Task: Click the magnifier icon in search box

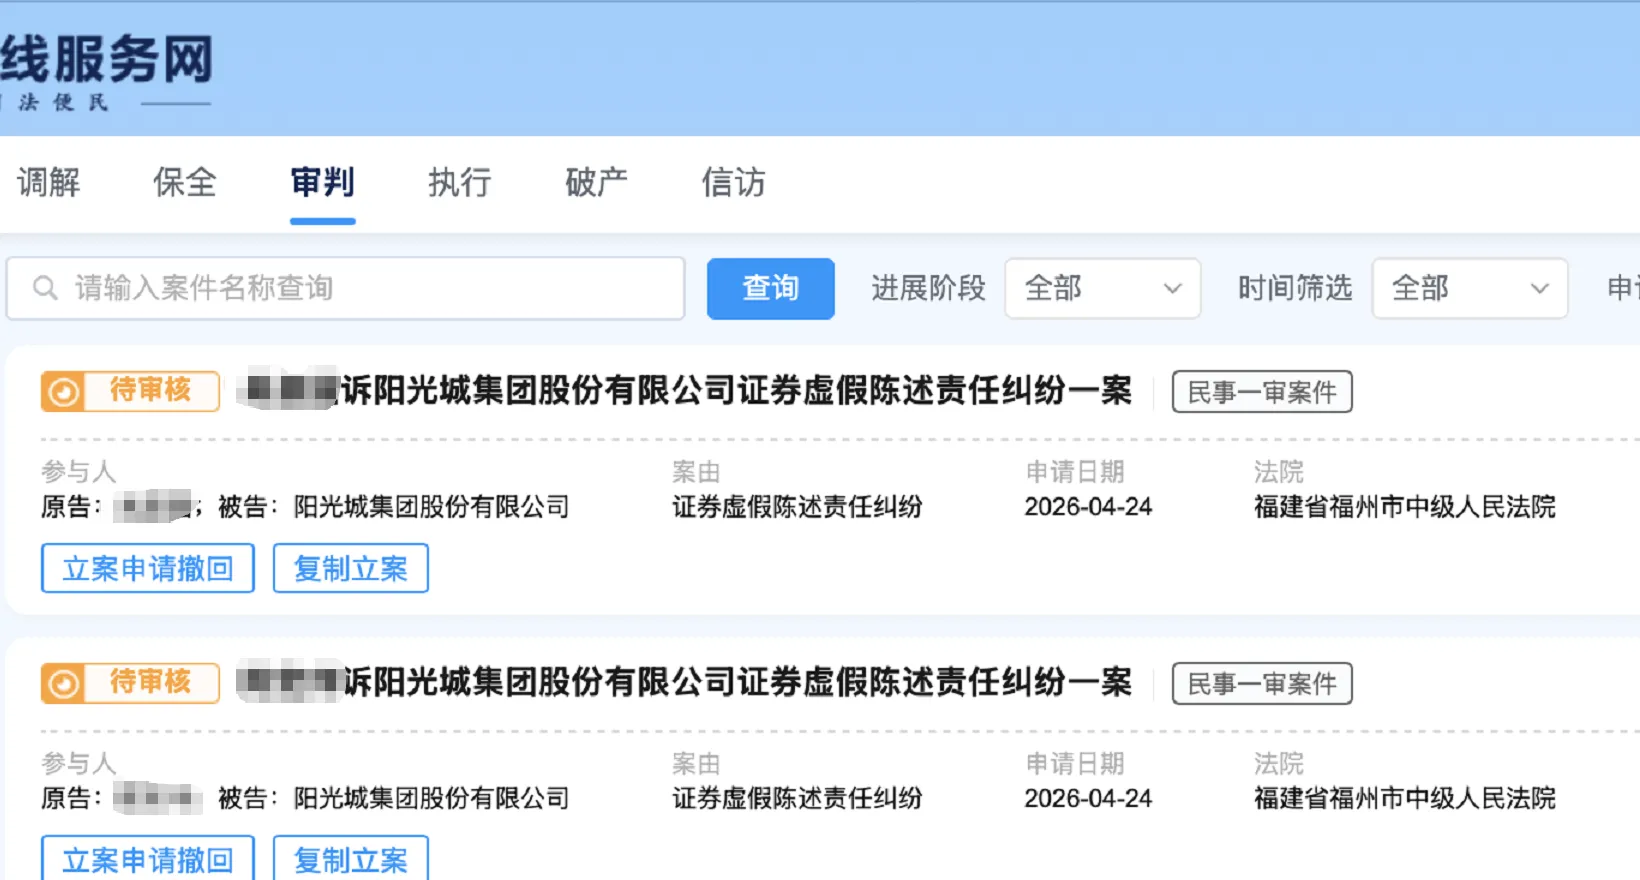Action: point(45,288)
